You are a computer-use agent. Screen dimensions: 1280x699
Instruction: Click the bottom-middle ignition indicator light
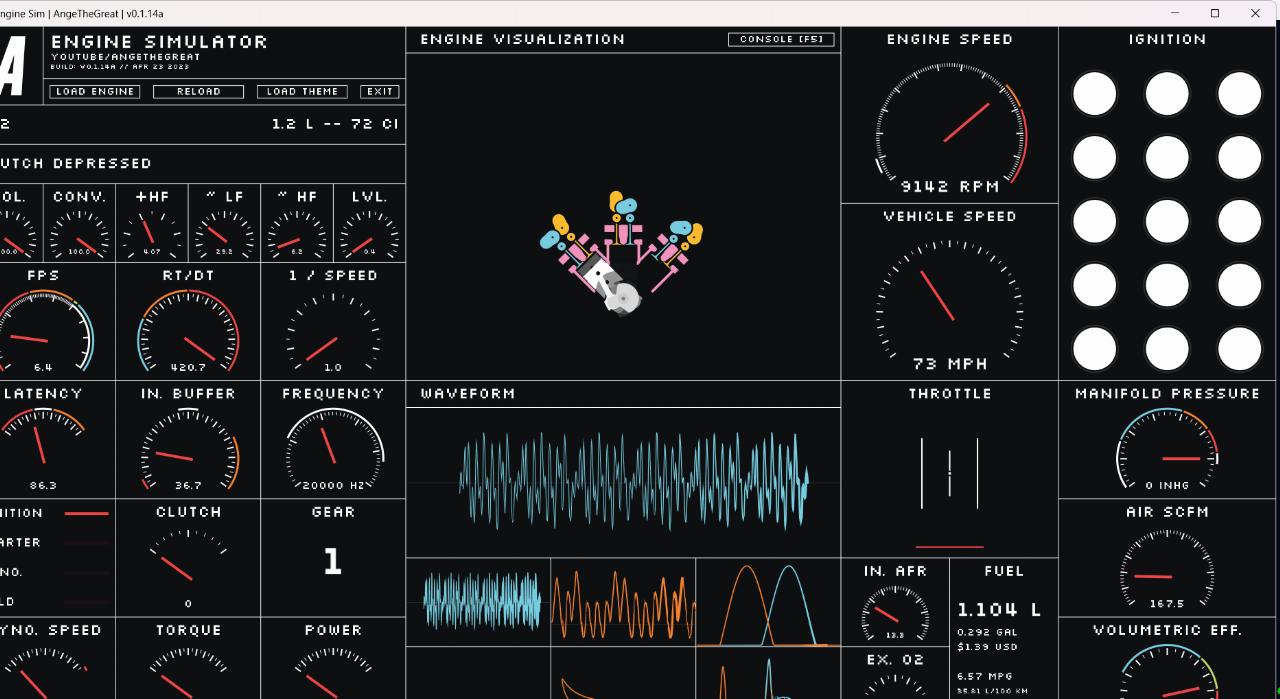(x=1167, y=350)
